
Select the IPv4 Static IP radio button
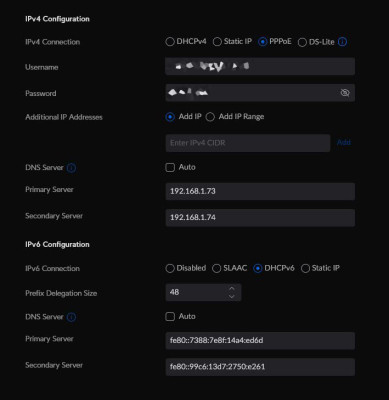217,42
